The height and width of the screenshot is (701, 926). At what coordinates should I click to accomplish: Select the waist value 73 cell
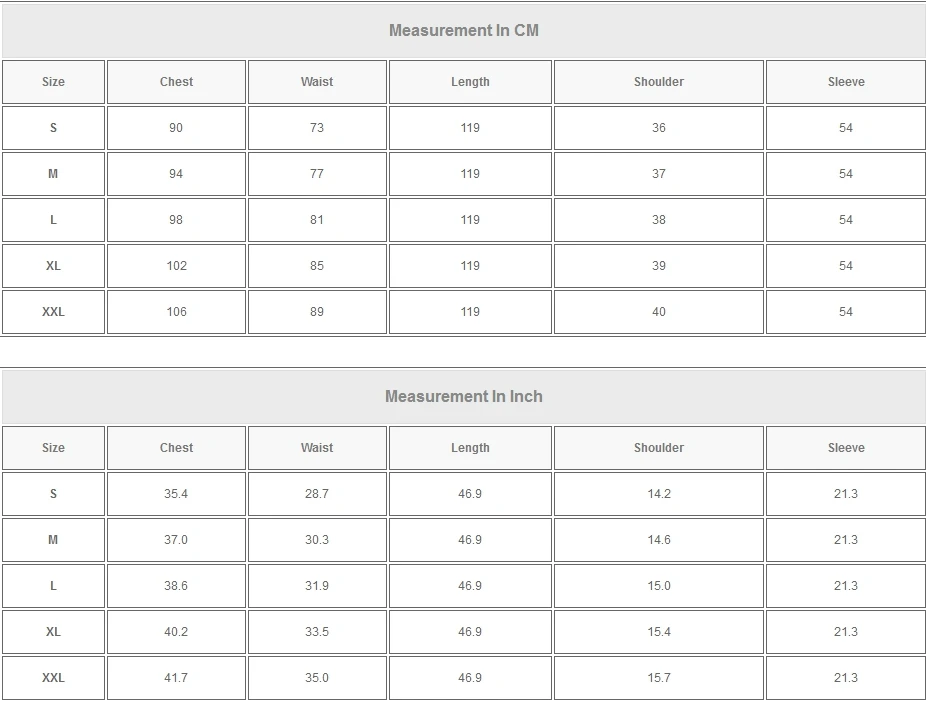(317, 128)
